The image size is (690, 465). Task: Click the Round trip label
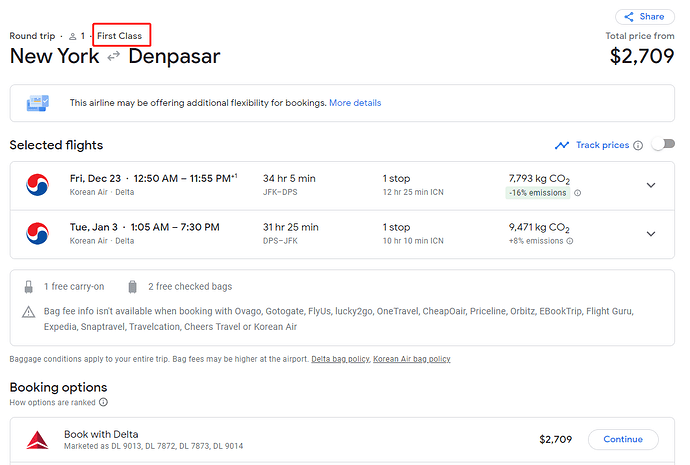pyautogui.click(x=32, y=36)
